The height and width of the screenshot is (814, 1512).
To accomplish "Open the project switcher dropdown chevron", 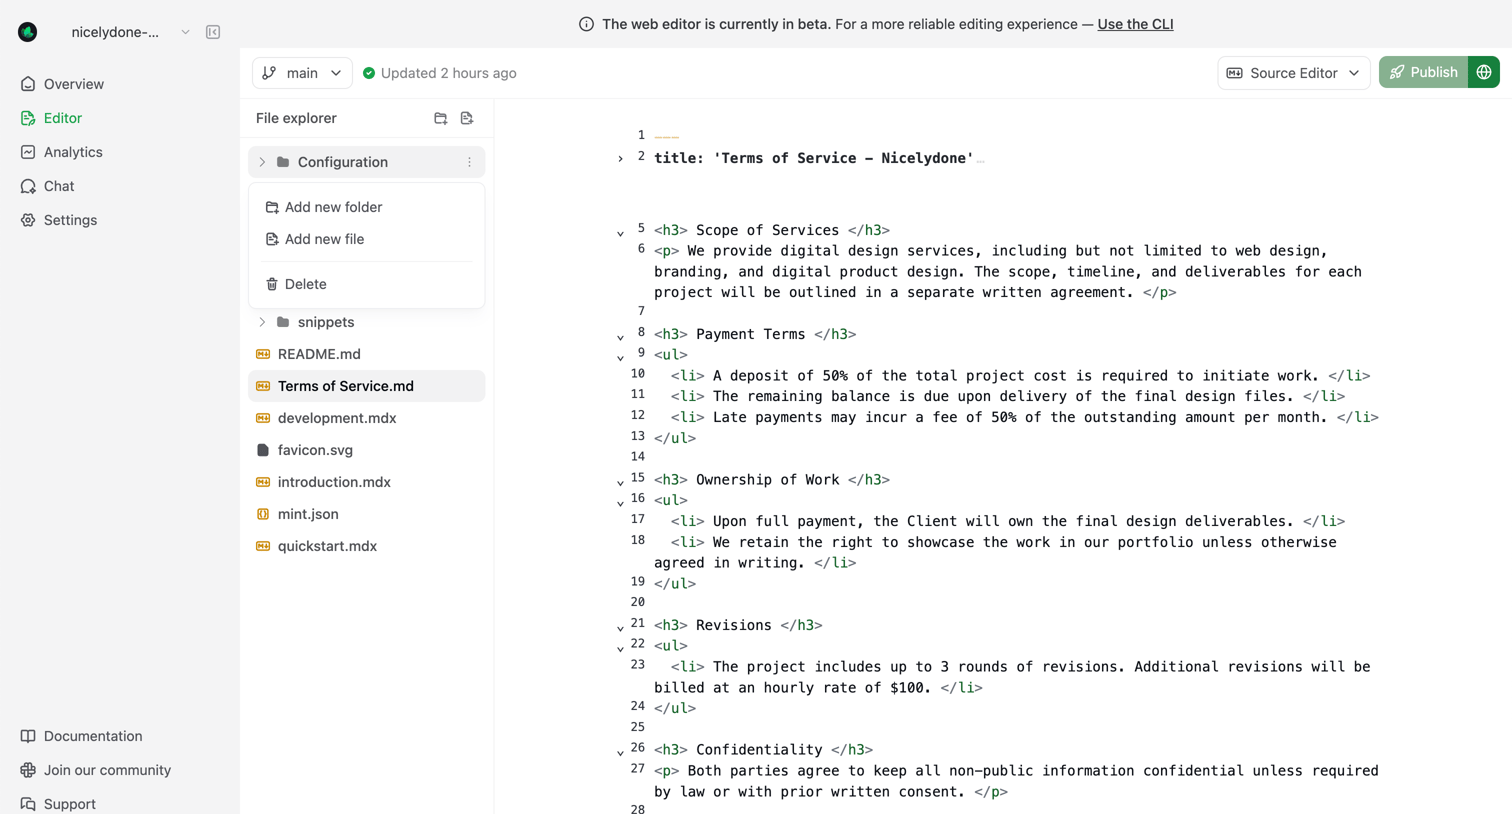I will [x=185, y=32].
